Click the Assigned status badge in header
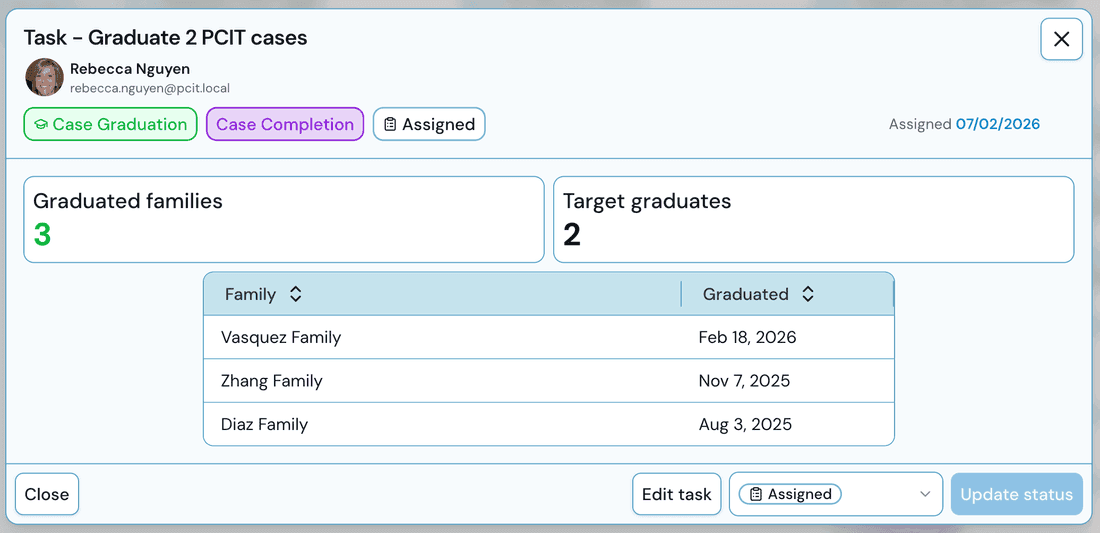Screen dimensions: 1100x533 429,125
